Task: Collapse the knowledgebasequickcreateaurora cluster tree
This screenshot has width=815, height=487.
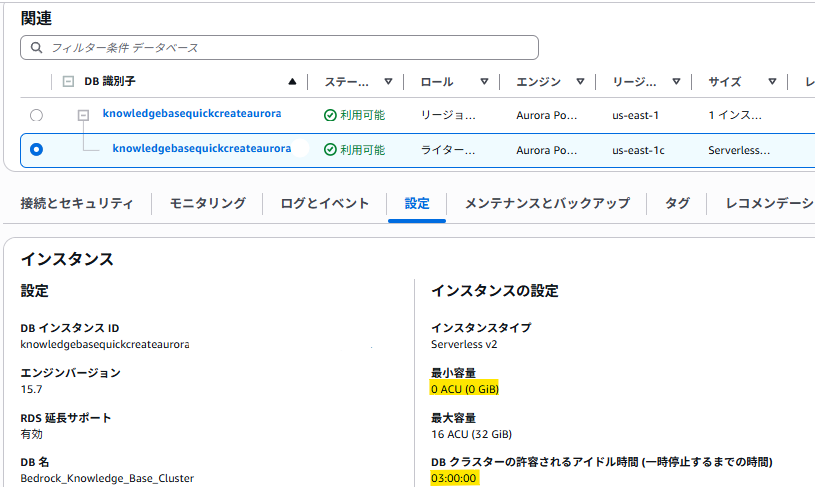Action: (83, 115)
